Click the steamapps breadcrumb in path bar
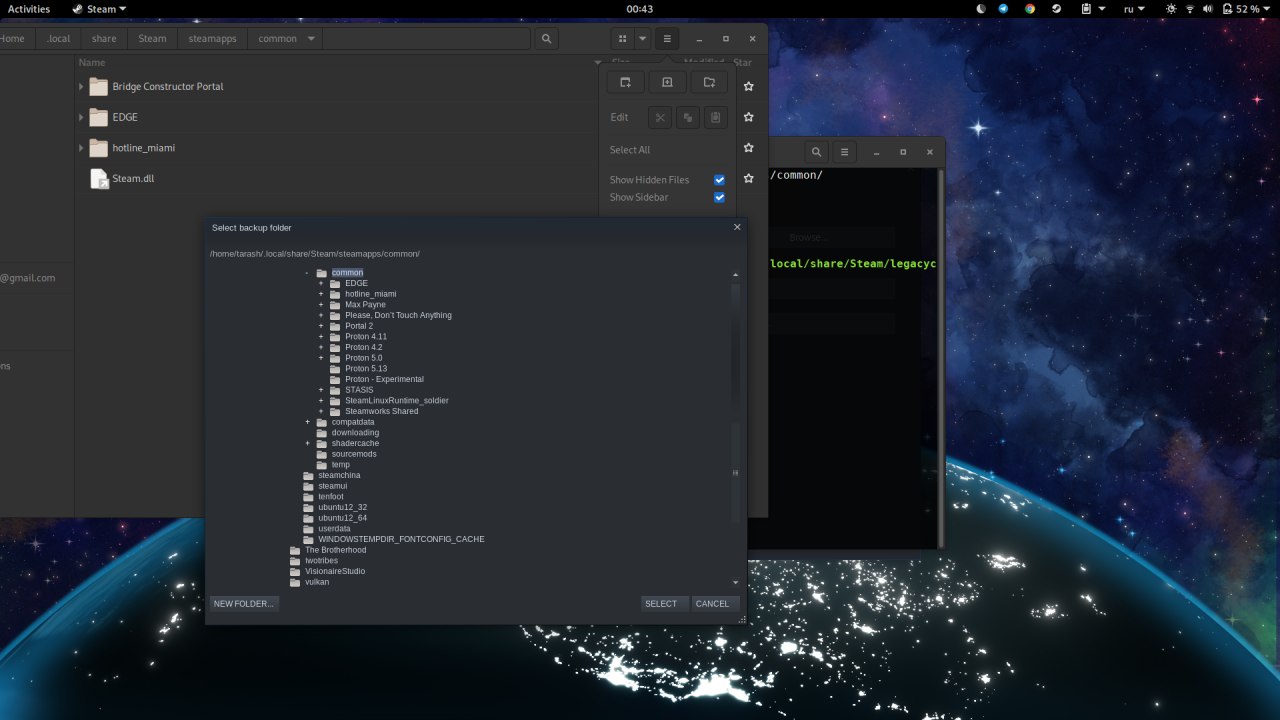The height and width of the screenshot is (720, 1280). coord(211,39)
